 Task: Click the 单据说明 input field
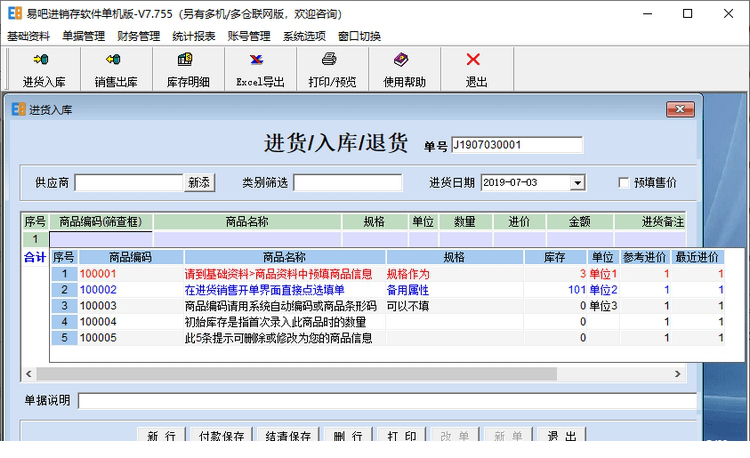387,401
